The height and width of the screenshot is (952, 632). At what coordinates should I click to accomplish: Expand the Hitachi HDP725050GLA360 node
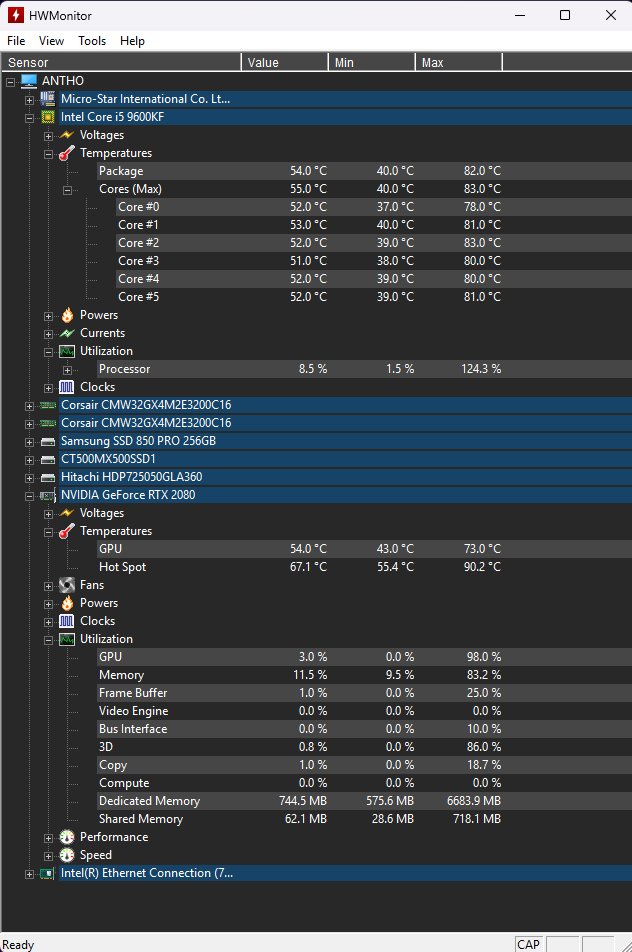click(x=29, y=478)
